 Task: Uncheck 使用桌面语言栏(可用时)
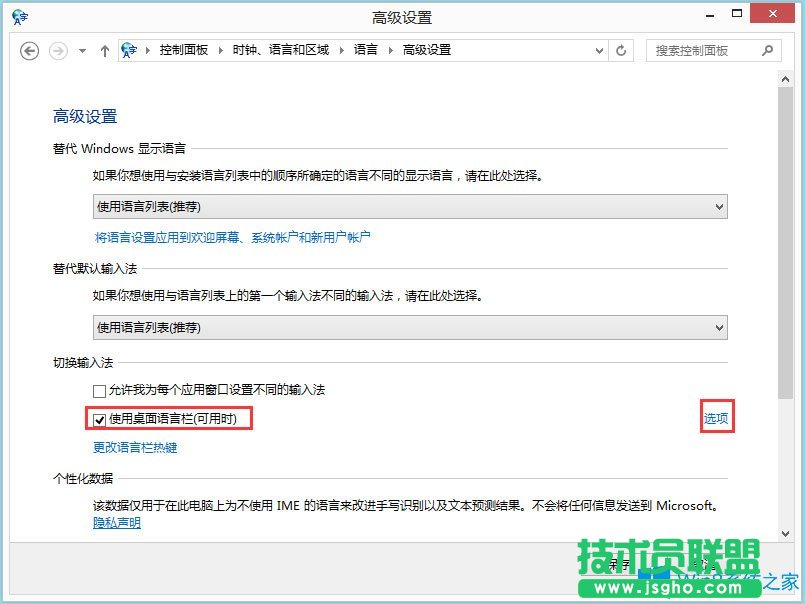[99, 419]
